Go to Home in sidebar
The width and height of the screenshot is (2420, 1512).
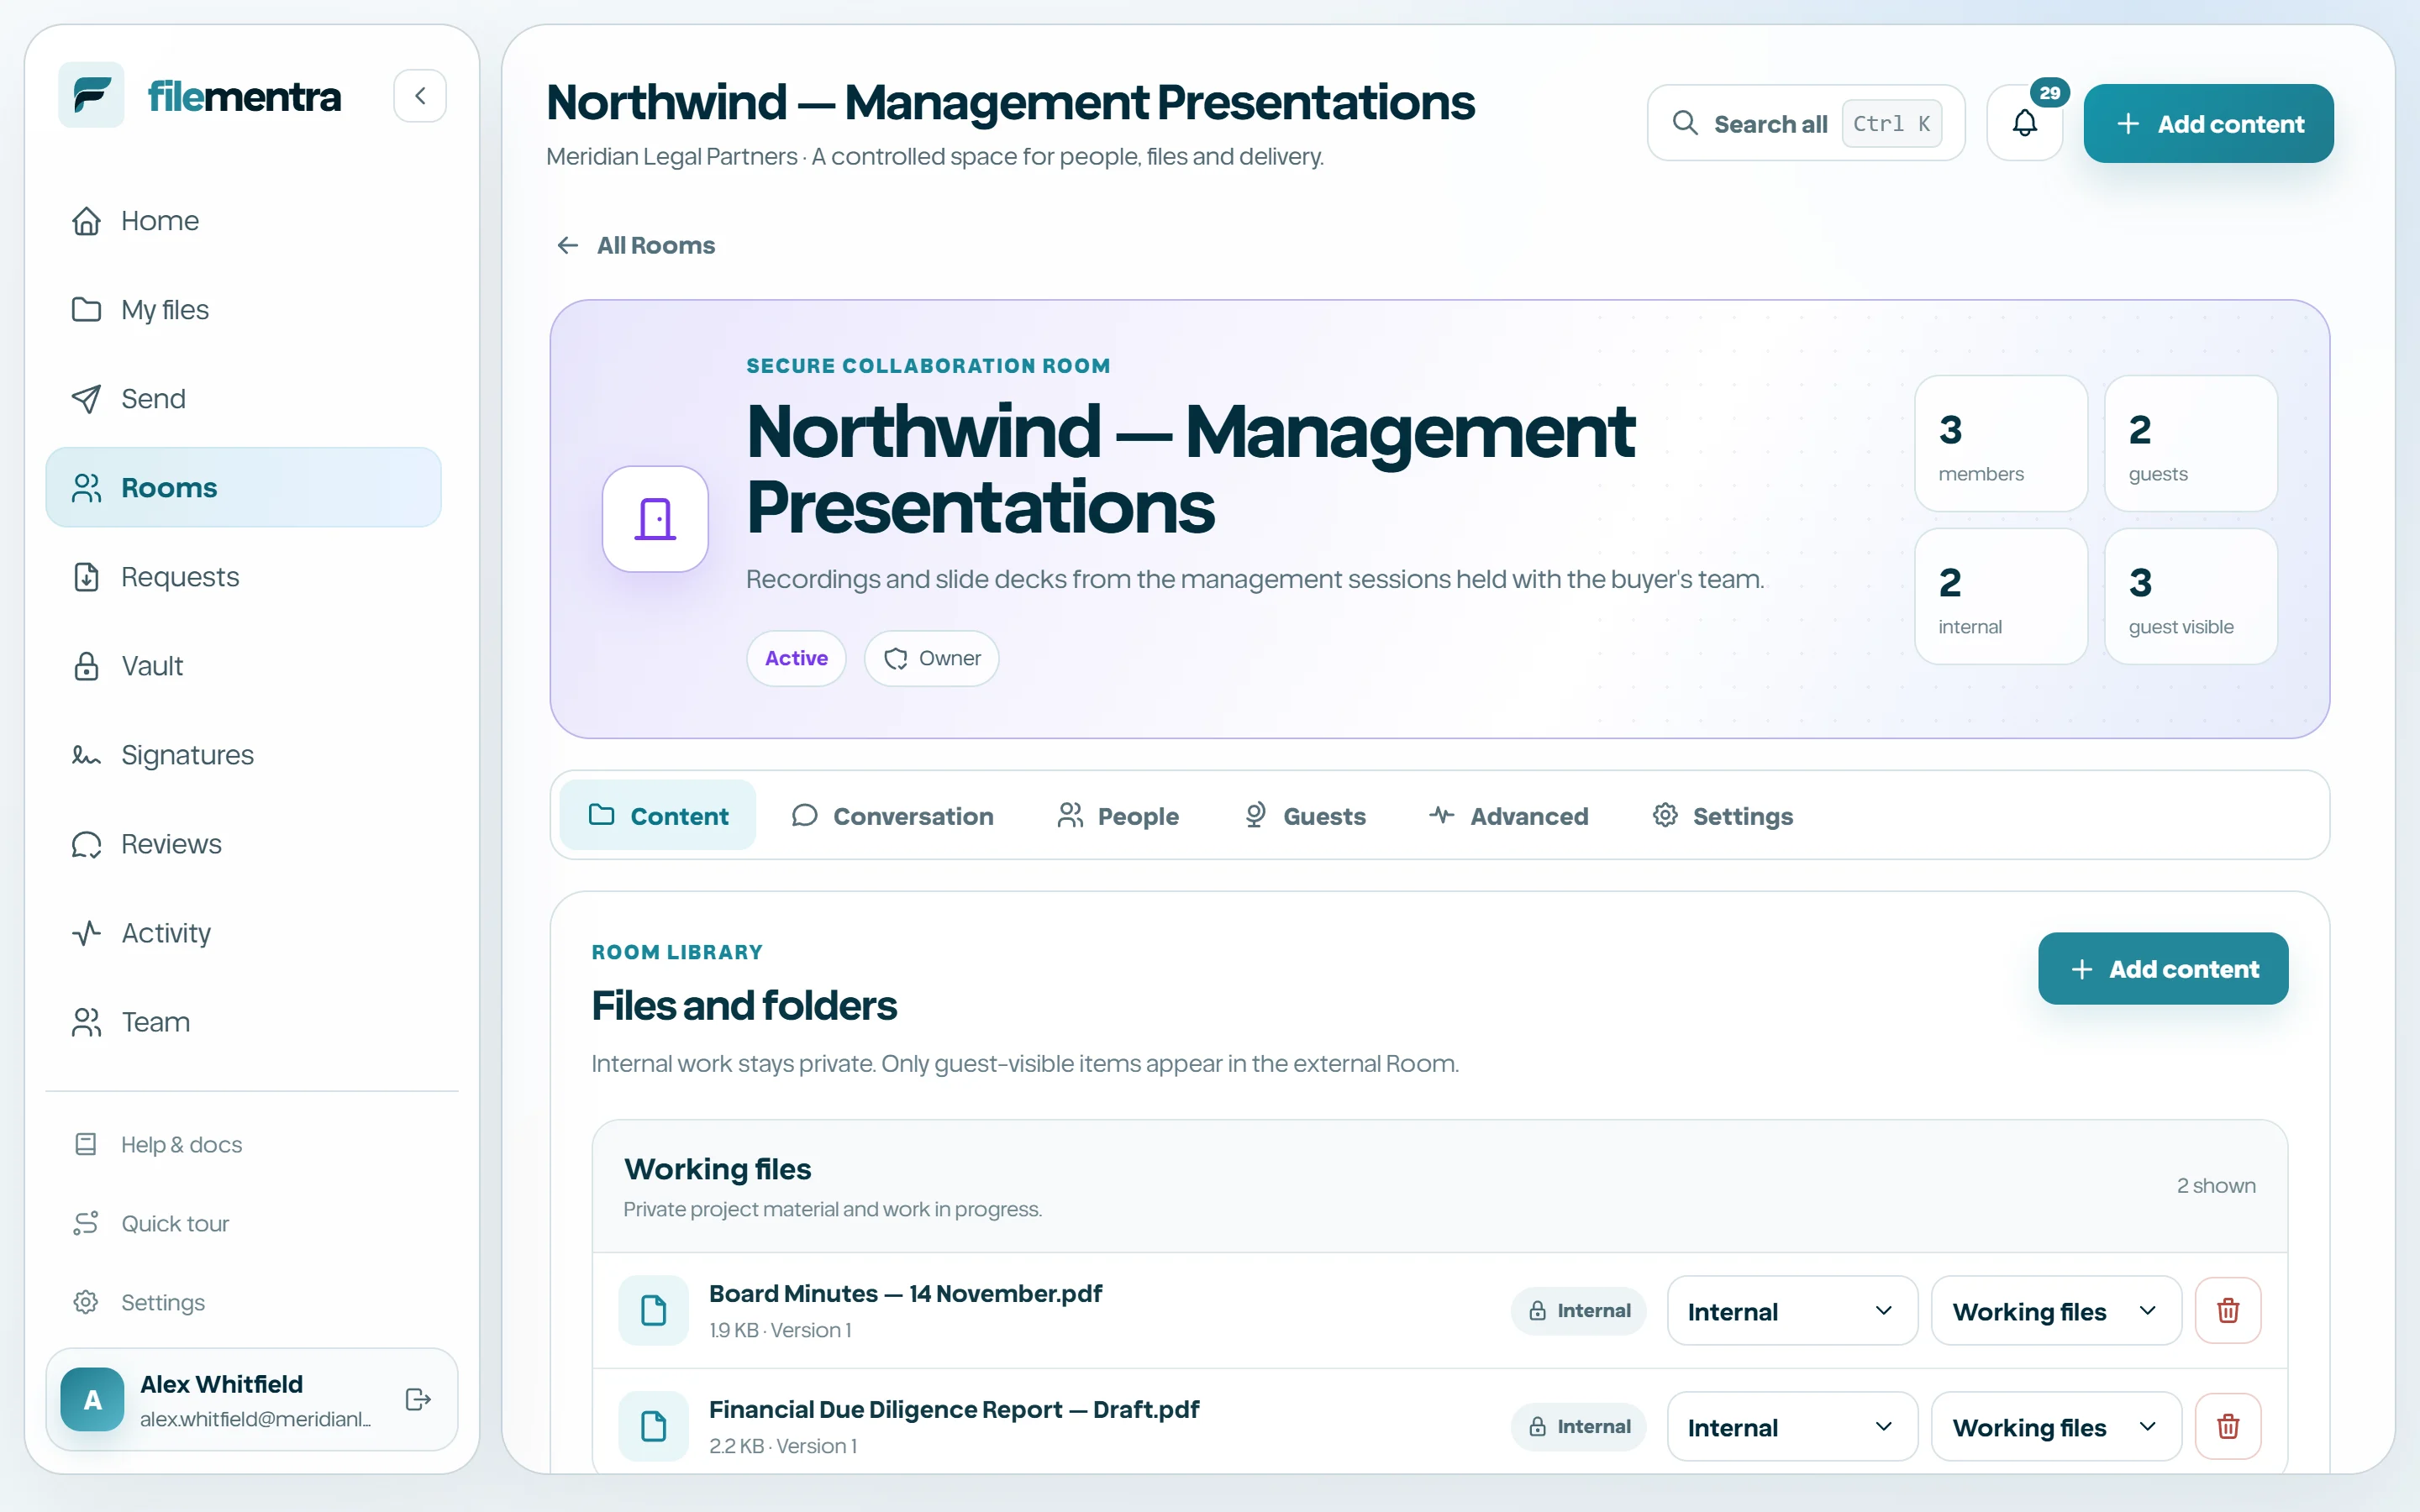point(243,220)
